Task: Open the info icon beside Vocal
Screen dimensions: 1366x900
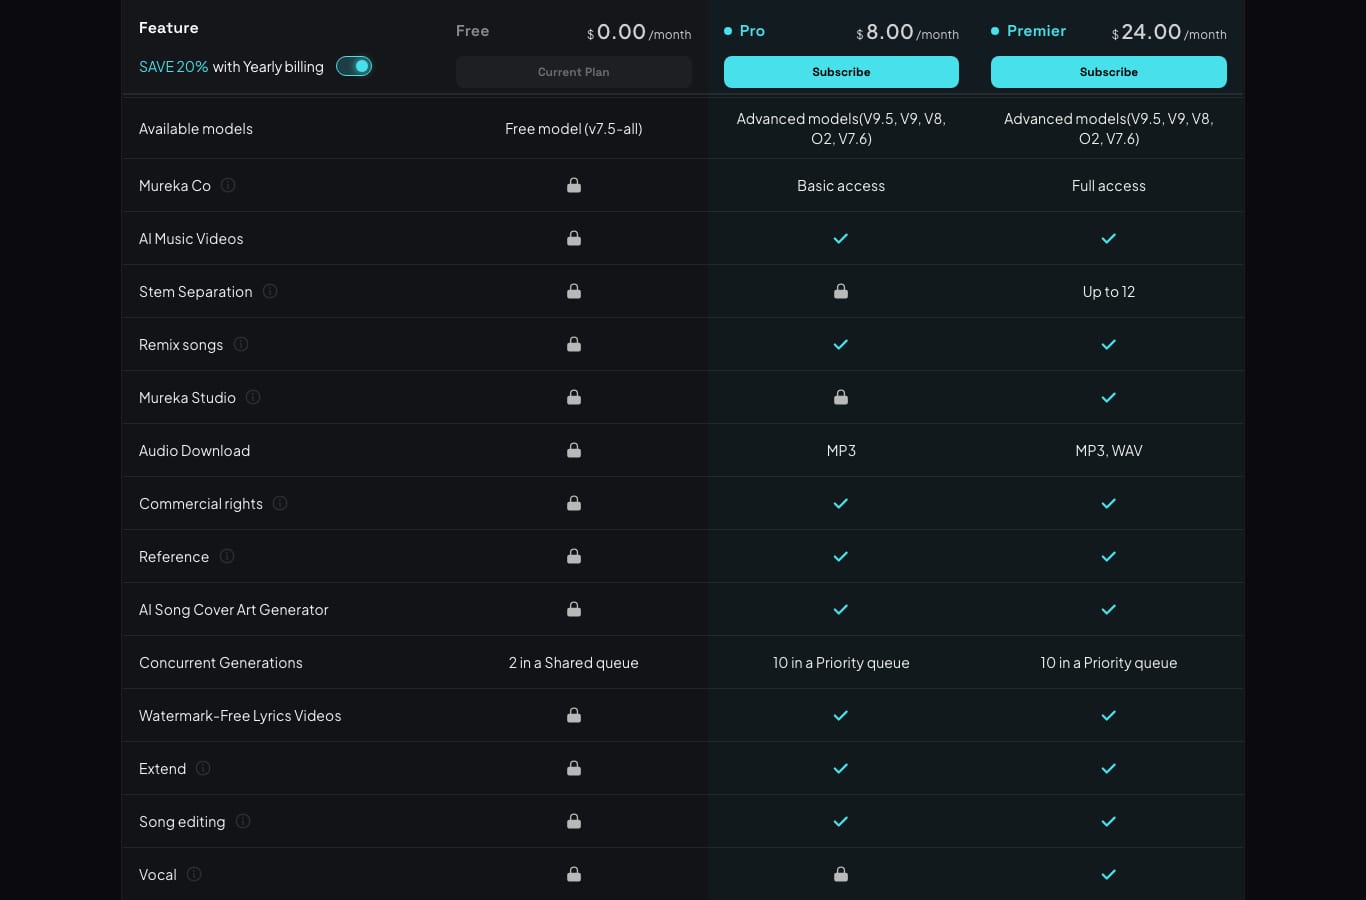Action: tap(194, 874)
